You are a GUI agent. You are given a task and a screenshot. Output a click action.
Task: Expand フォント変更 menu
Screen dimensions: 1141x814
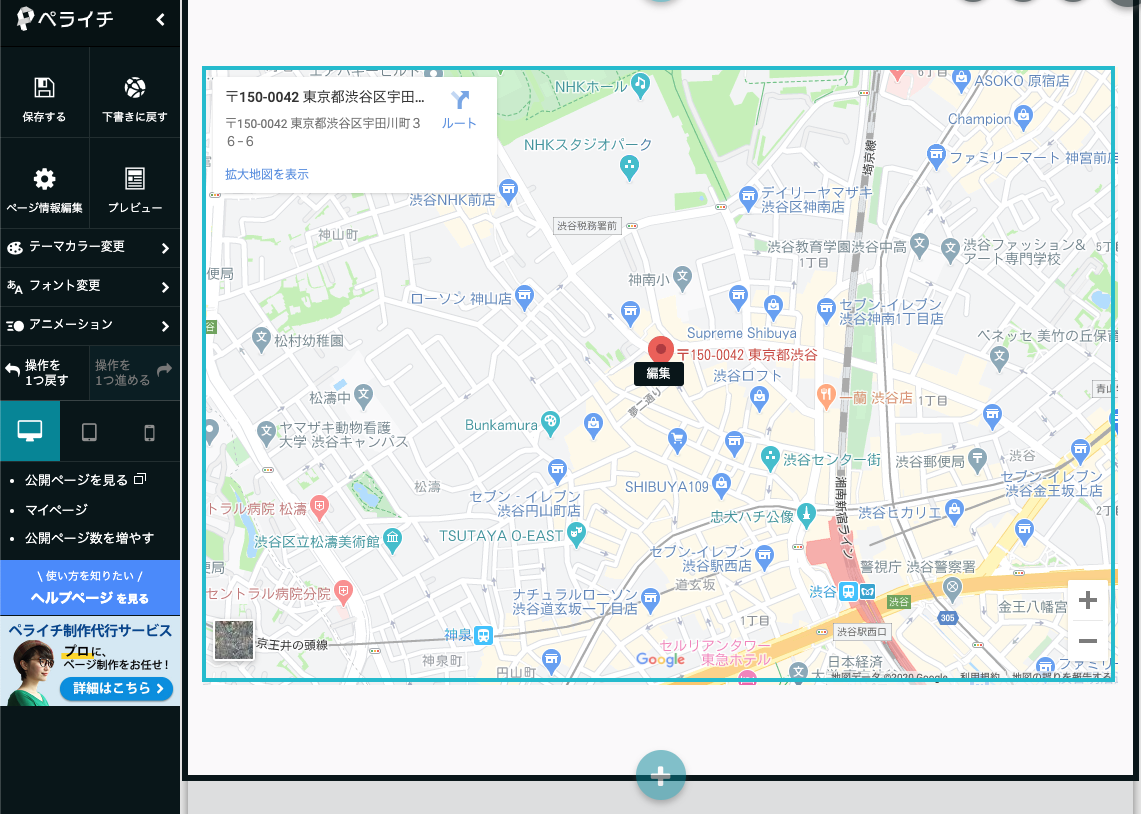90,287
